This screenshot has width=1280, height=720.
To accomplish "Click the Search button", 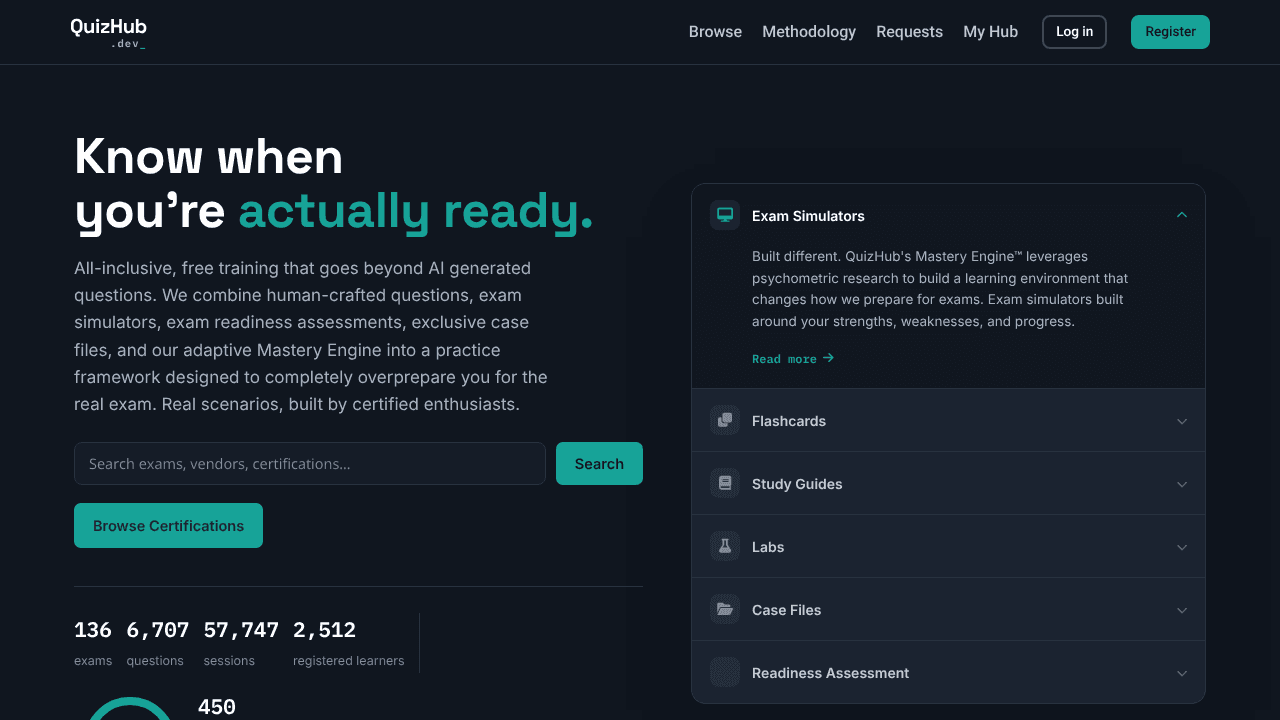I will click(x=599, y=463).
